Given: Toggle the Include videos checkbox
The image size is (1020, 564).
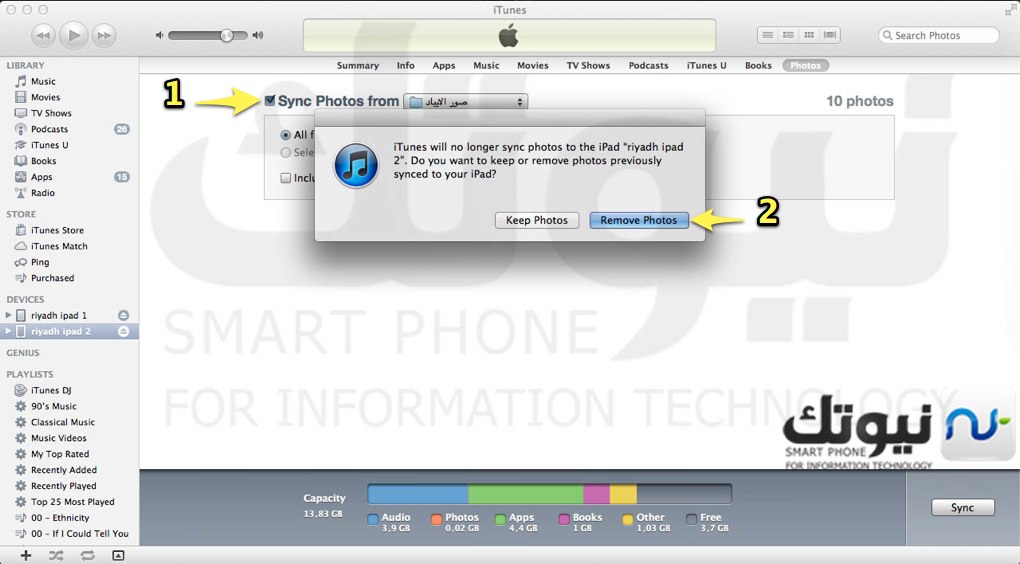Looking at the screenshot, I should click(285, 178).
